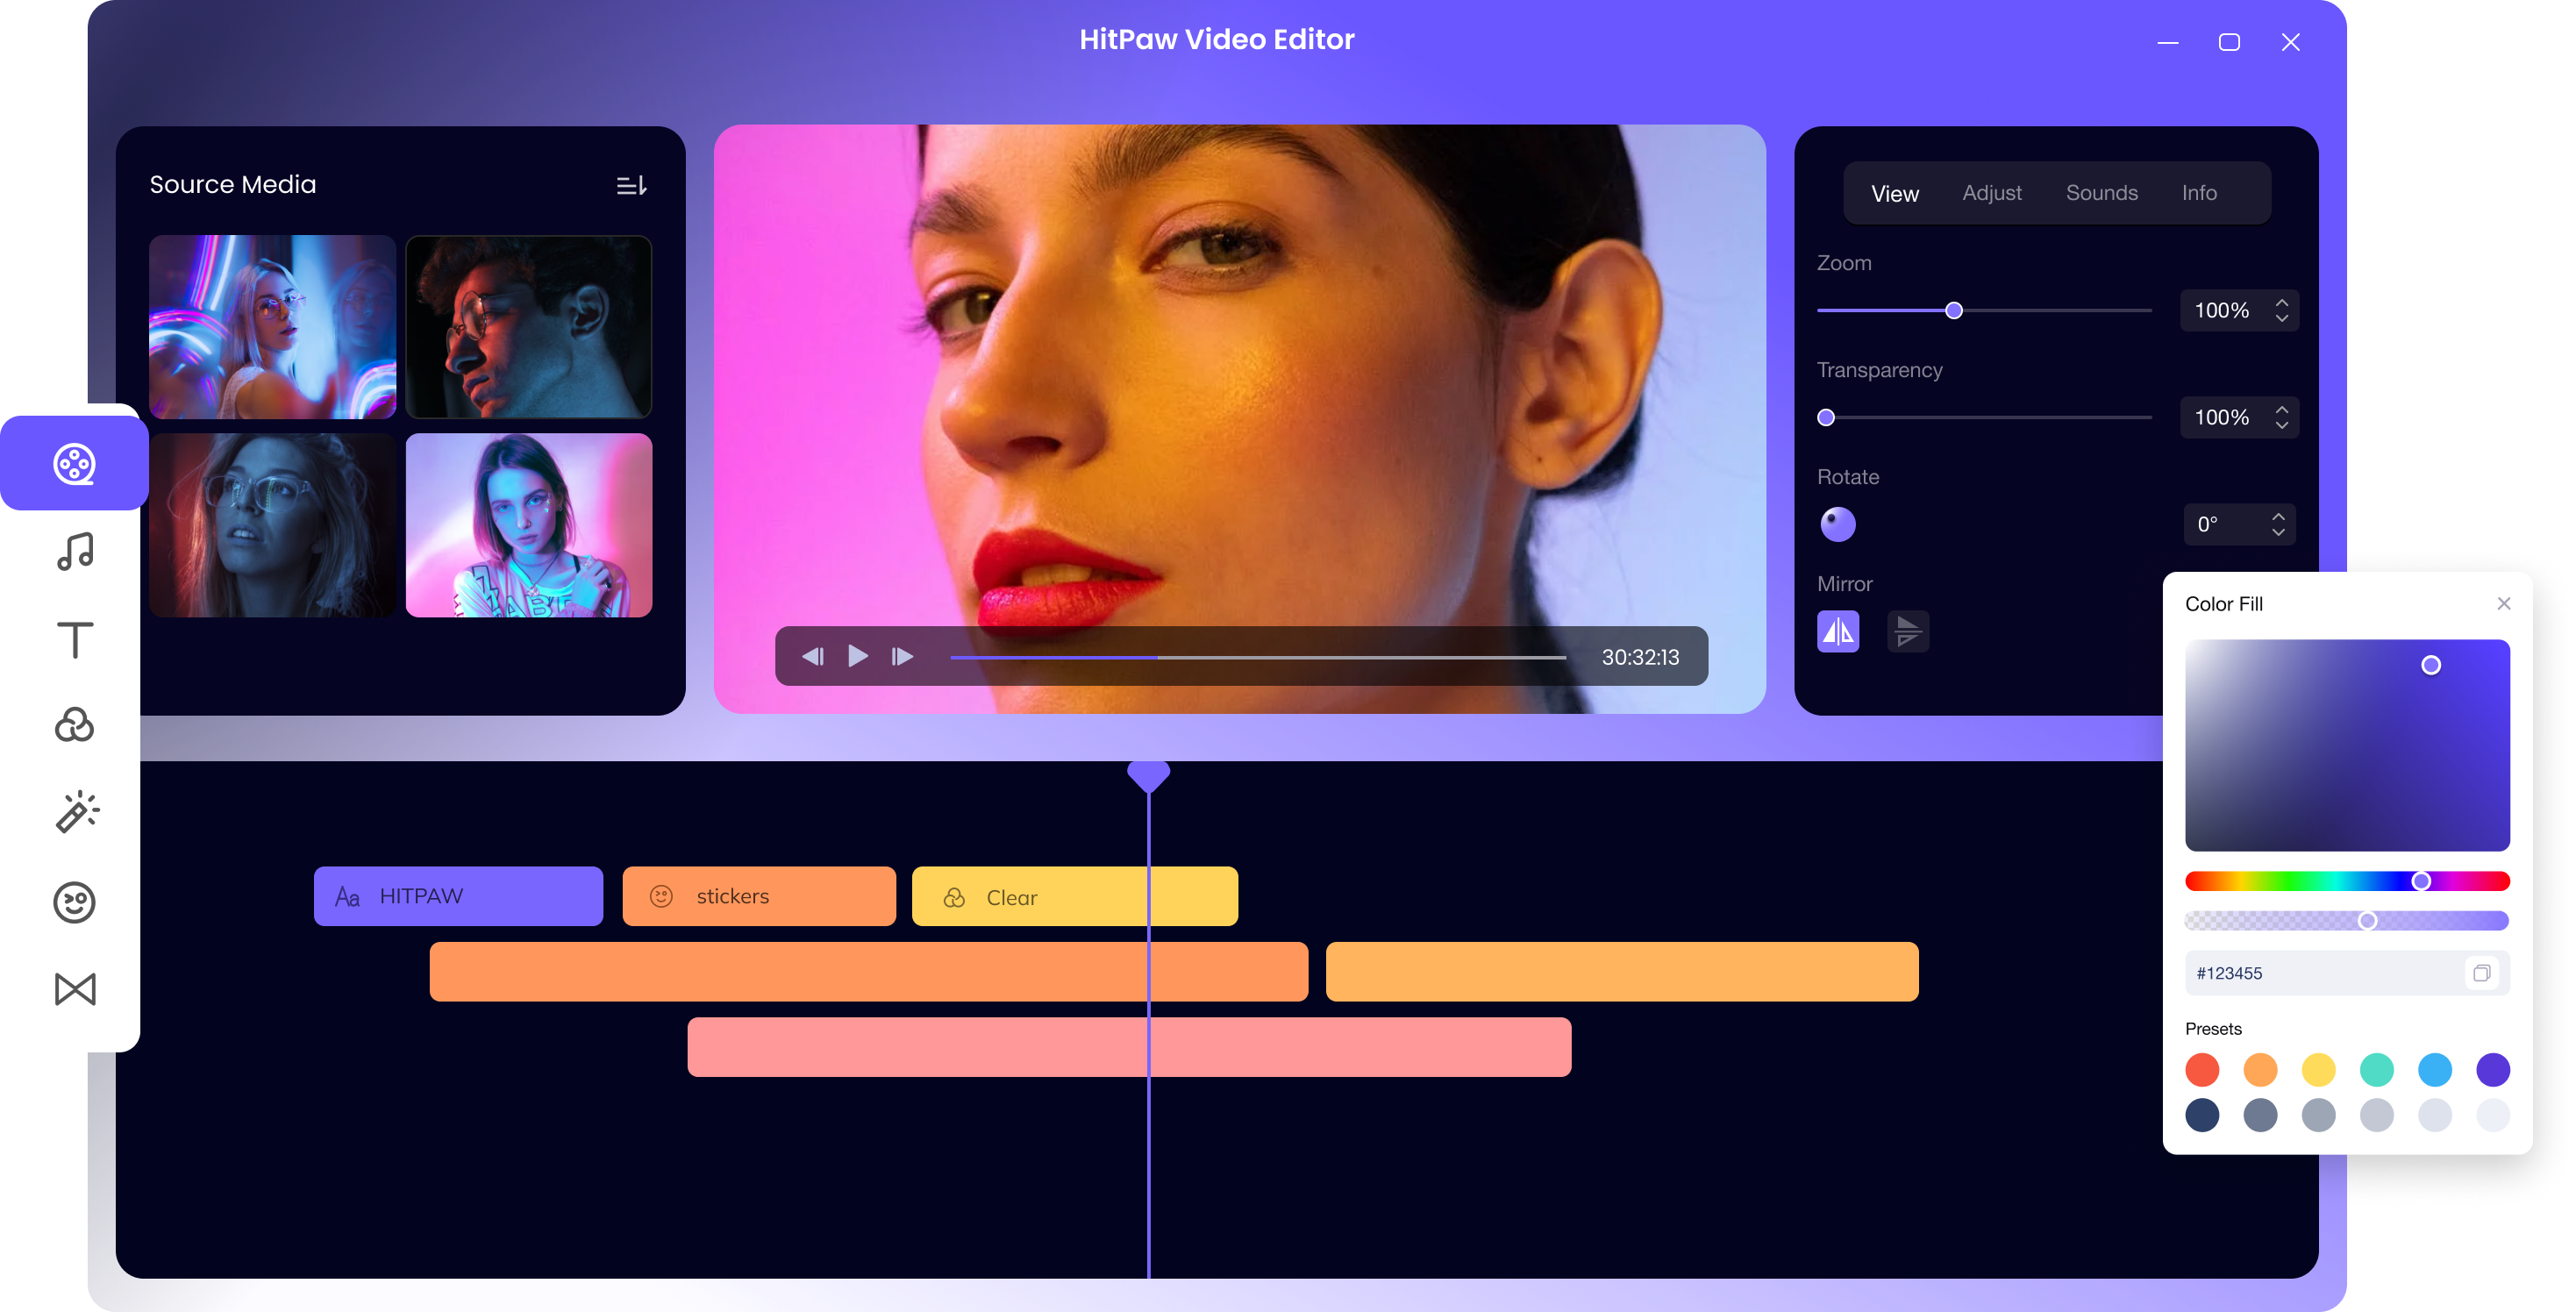Expand the Rotate degree stepper
The width and height of the screenshot is (2576, 1312).
[x=2279, y=524]
